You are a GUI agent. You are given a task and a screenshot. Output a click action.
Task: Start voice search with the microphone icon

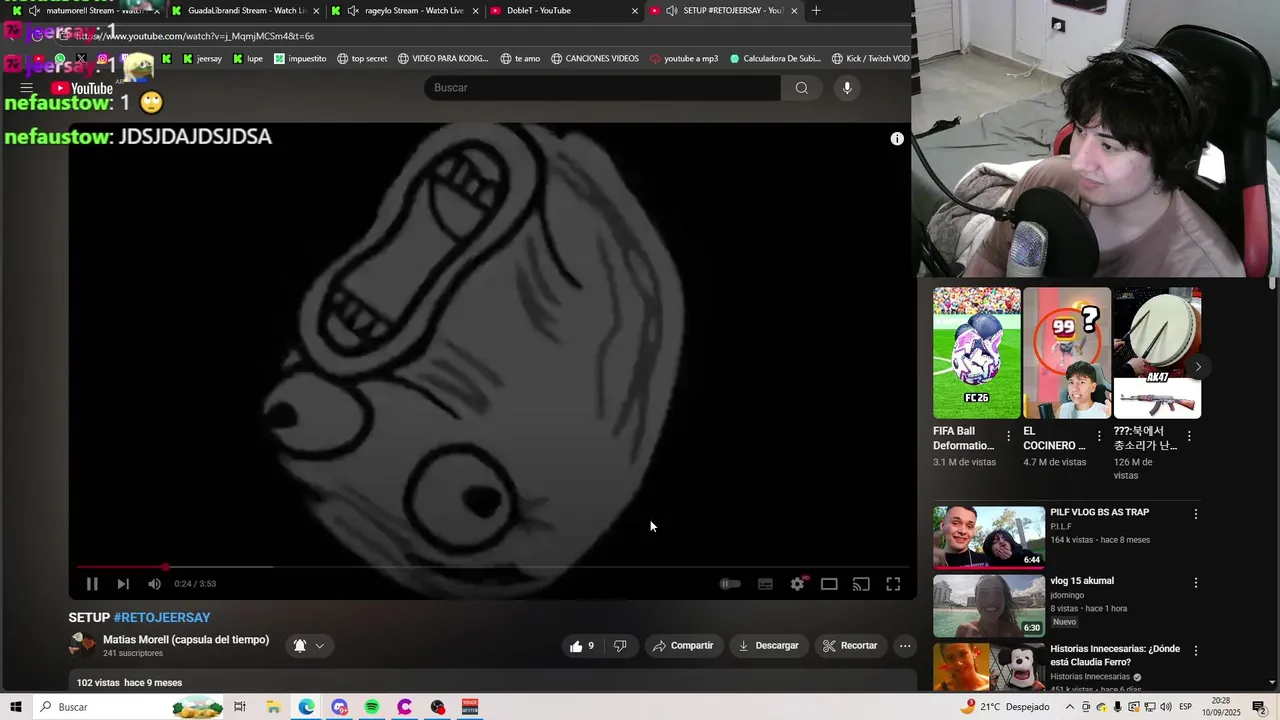(847, 88)
